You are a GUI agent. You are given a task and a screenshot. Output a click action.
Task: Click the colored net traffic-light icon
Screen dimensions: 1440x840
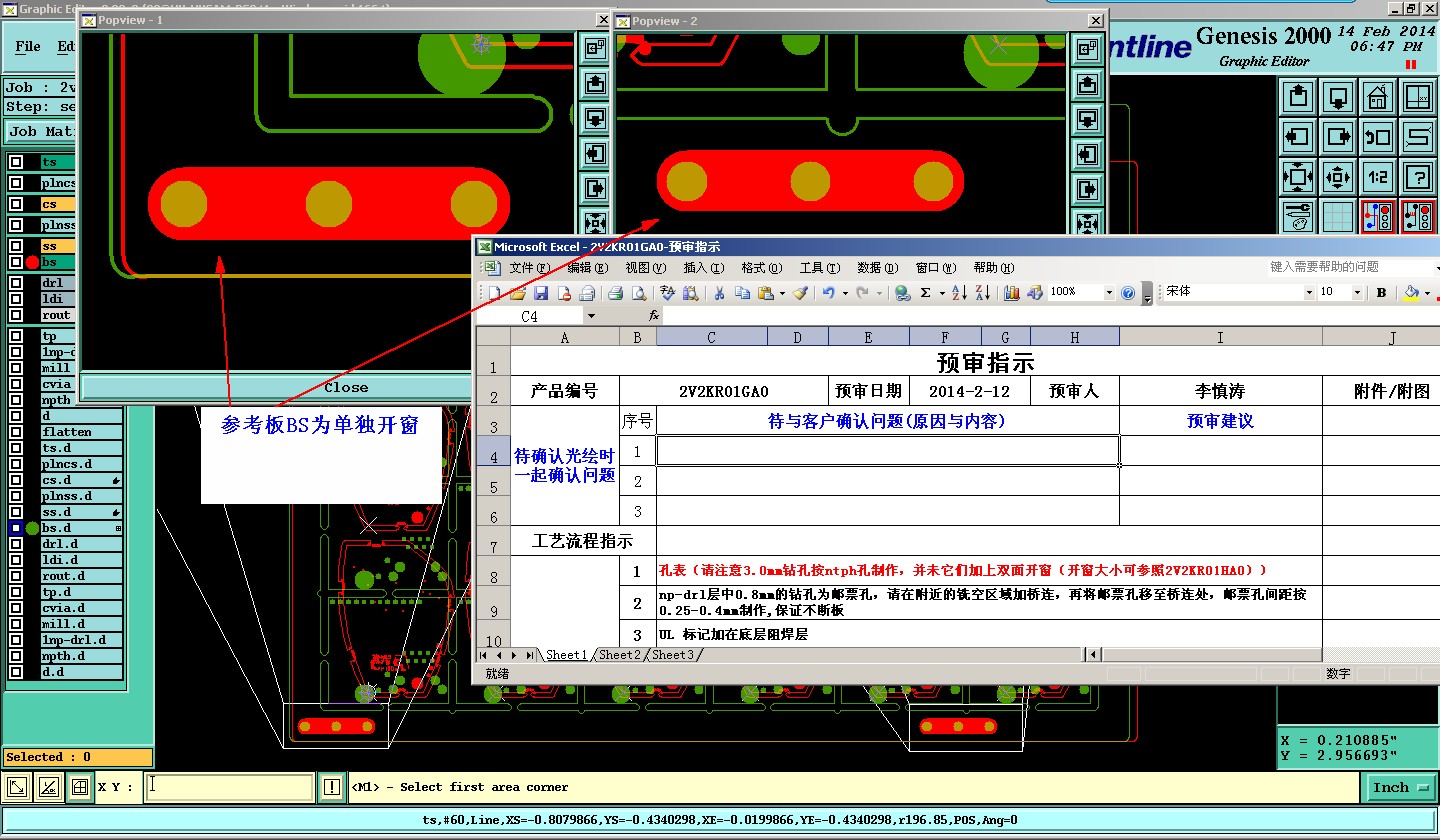pyautogui.click(x=1378, y=216)
